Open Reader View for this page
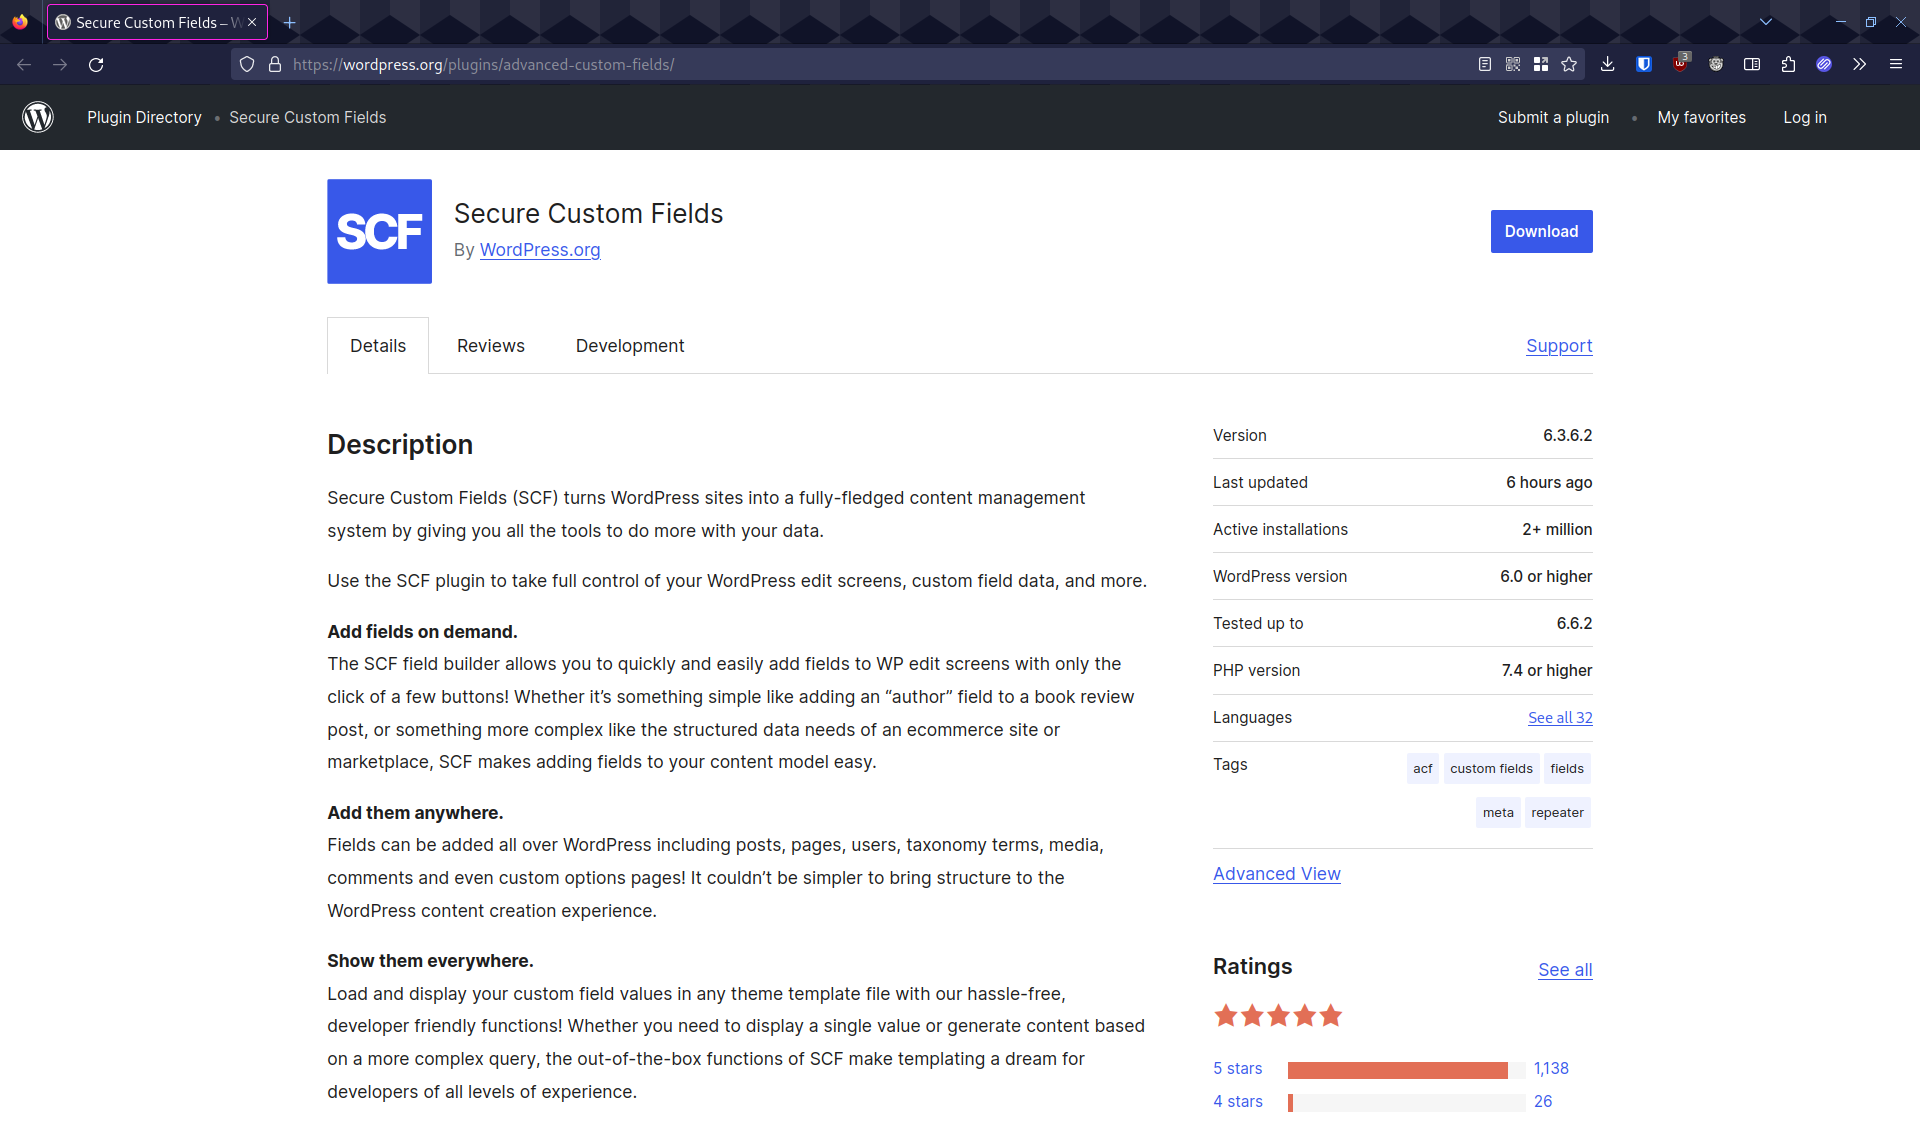 1484,64
